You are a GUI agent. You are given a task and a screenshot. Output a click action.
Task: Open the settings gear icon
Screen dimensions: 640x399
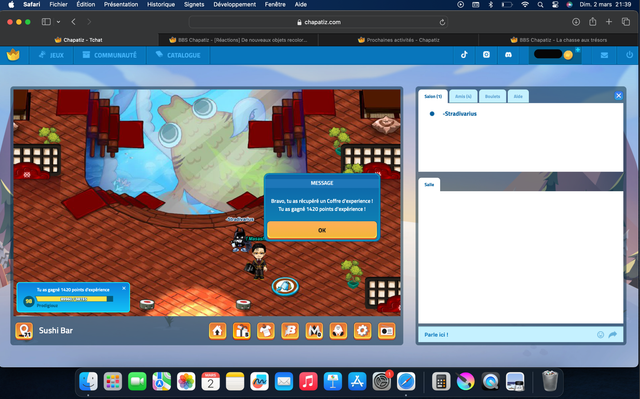pyautogui.click(x=362, y=331)
